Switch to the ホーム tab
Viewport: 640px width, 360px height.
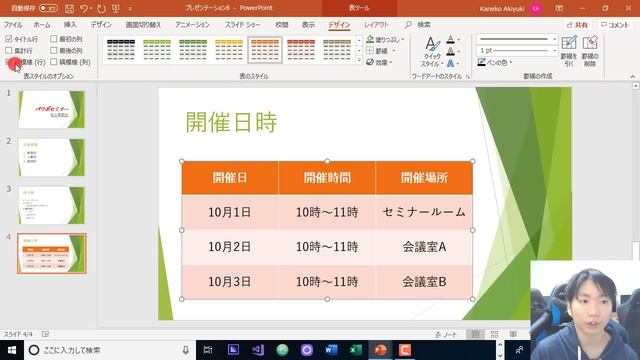coord(42,24)
